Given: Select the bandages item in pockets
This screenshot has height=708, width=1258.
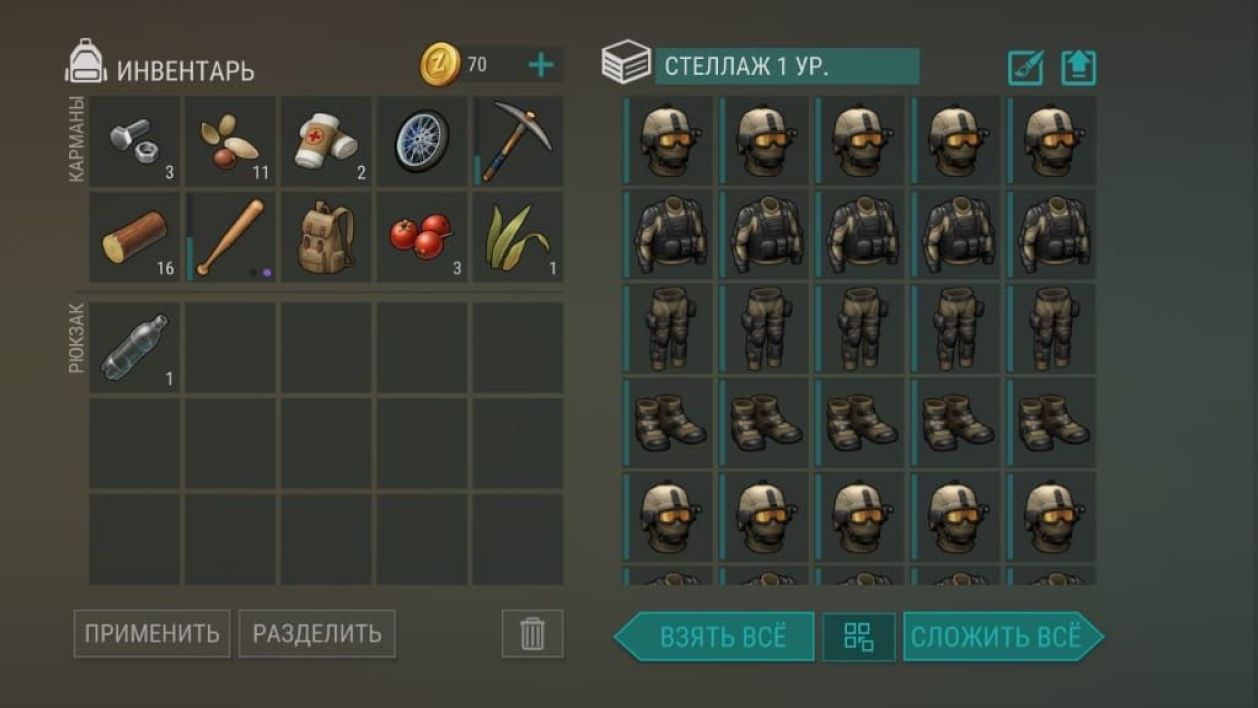Looking at the screenshot, I should [x=326, y=141].
